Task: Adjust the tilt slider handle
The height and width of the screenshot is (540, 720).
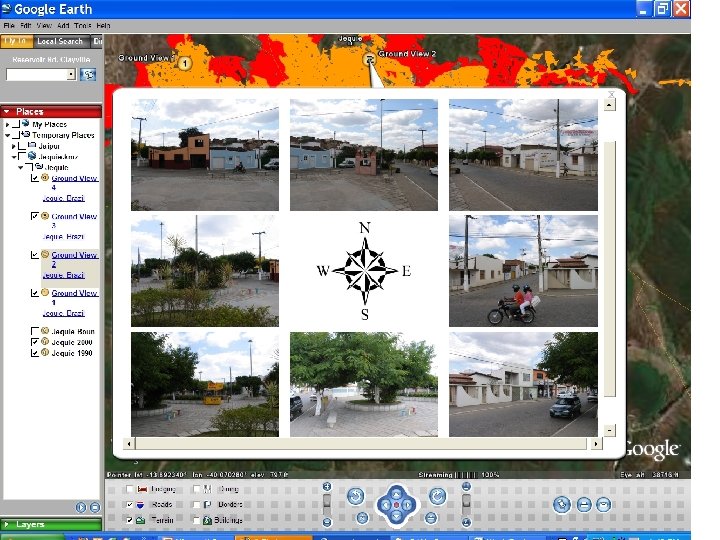Action: (466, 501)
